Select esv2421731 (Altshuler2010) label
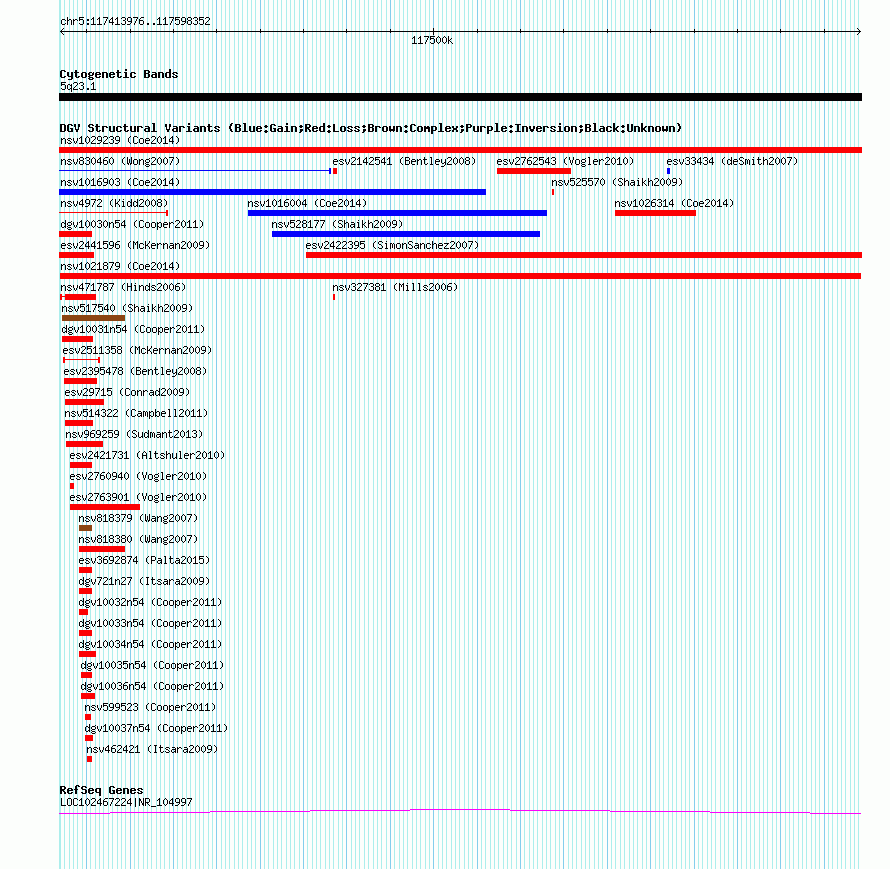This screenshot has width=890, height=869. [147, 455]
